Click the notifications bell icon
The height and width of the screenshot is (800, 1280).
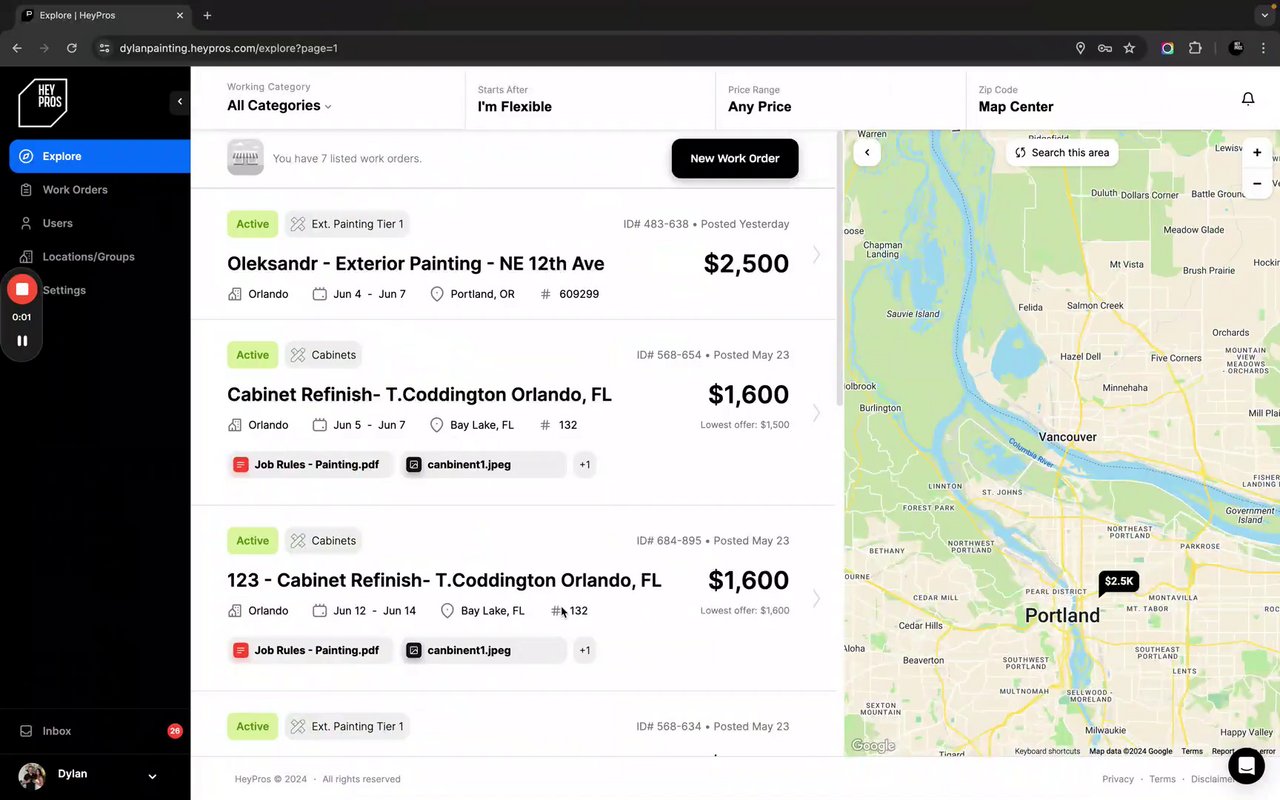(x=1248, y=99)
